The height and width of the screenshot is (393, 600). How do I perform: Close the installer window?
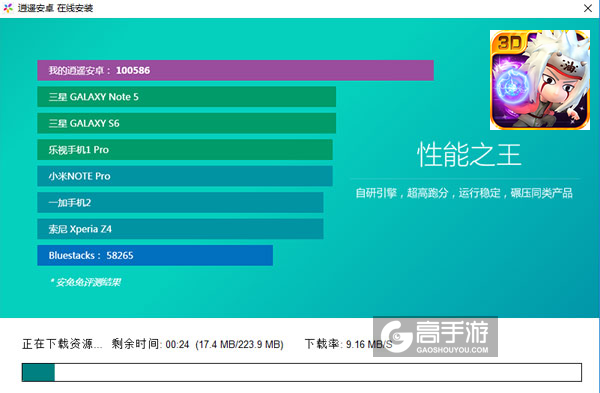[x=588, y=8]
